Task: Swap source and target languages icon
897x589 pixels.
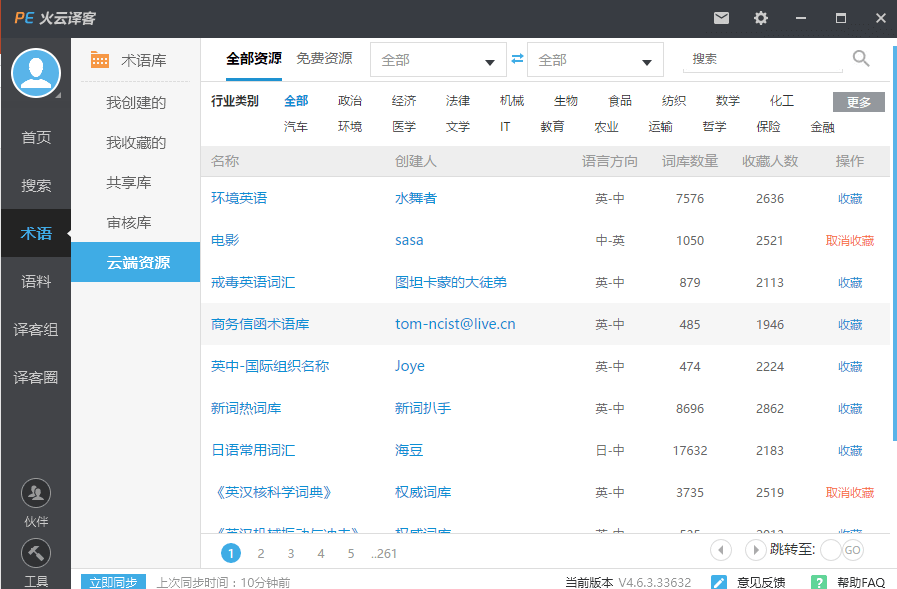Action: pos(517,59)
